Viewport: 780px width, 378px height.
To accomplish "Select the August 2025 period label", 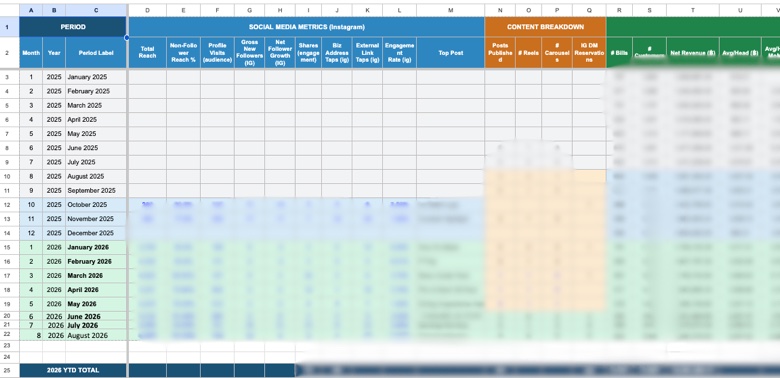I will click(x=96, y=177).
